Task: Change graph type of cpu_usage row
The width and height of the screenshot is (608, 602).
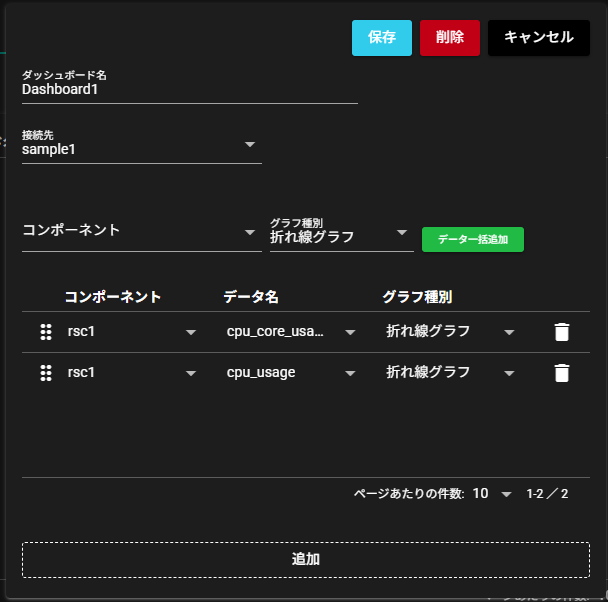Action: point(509,374)
